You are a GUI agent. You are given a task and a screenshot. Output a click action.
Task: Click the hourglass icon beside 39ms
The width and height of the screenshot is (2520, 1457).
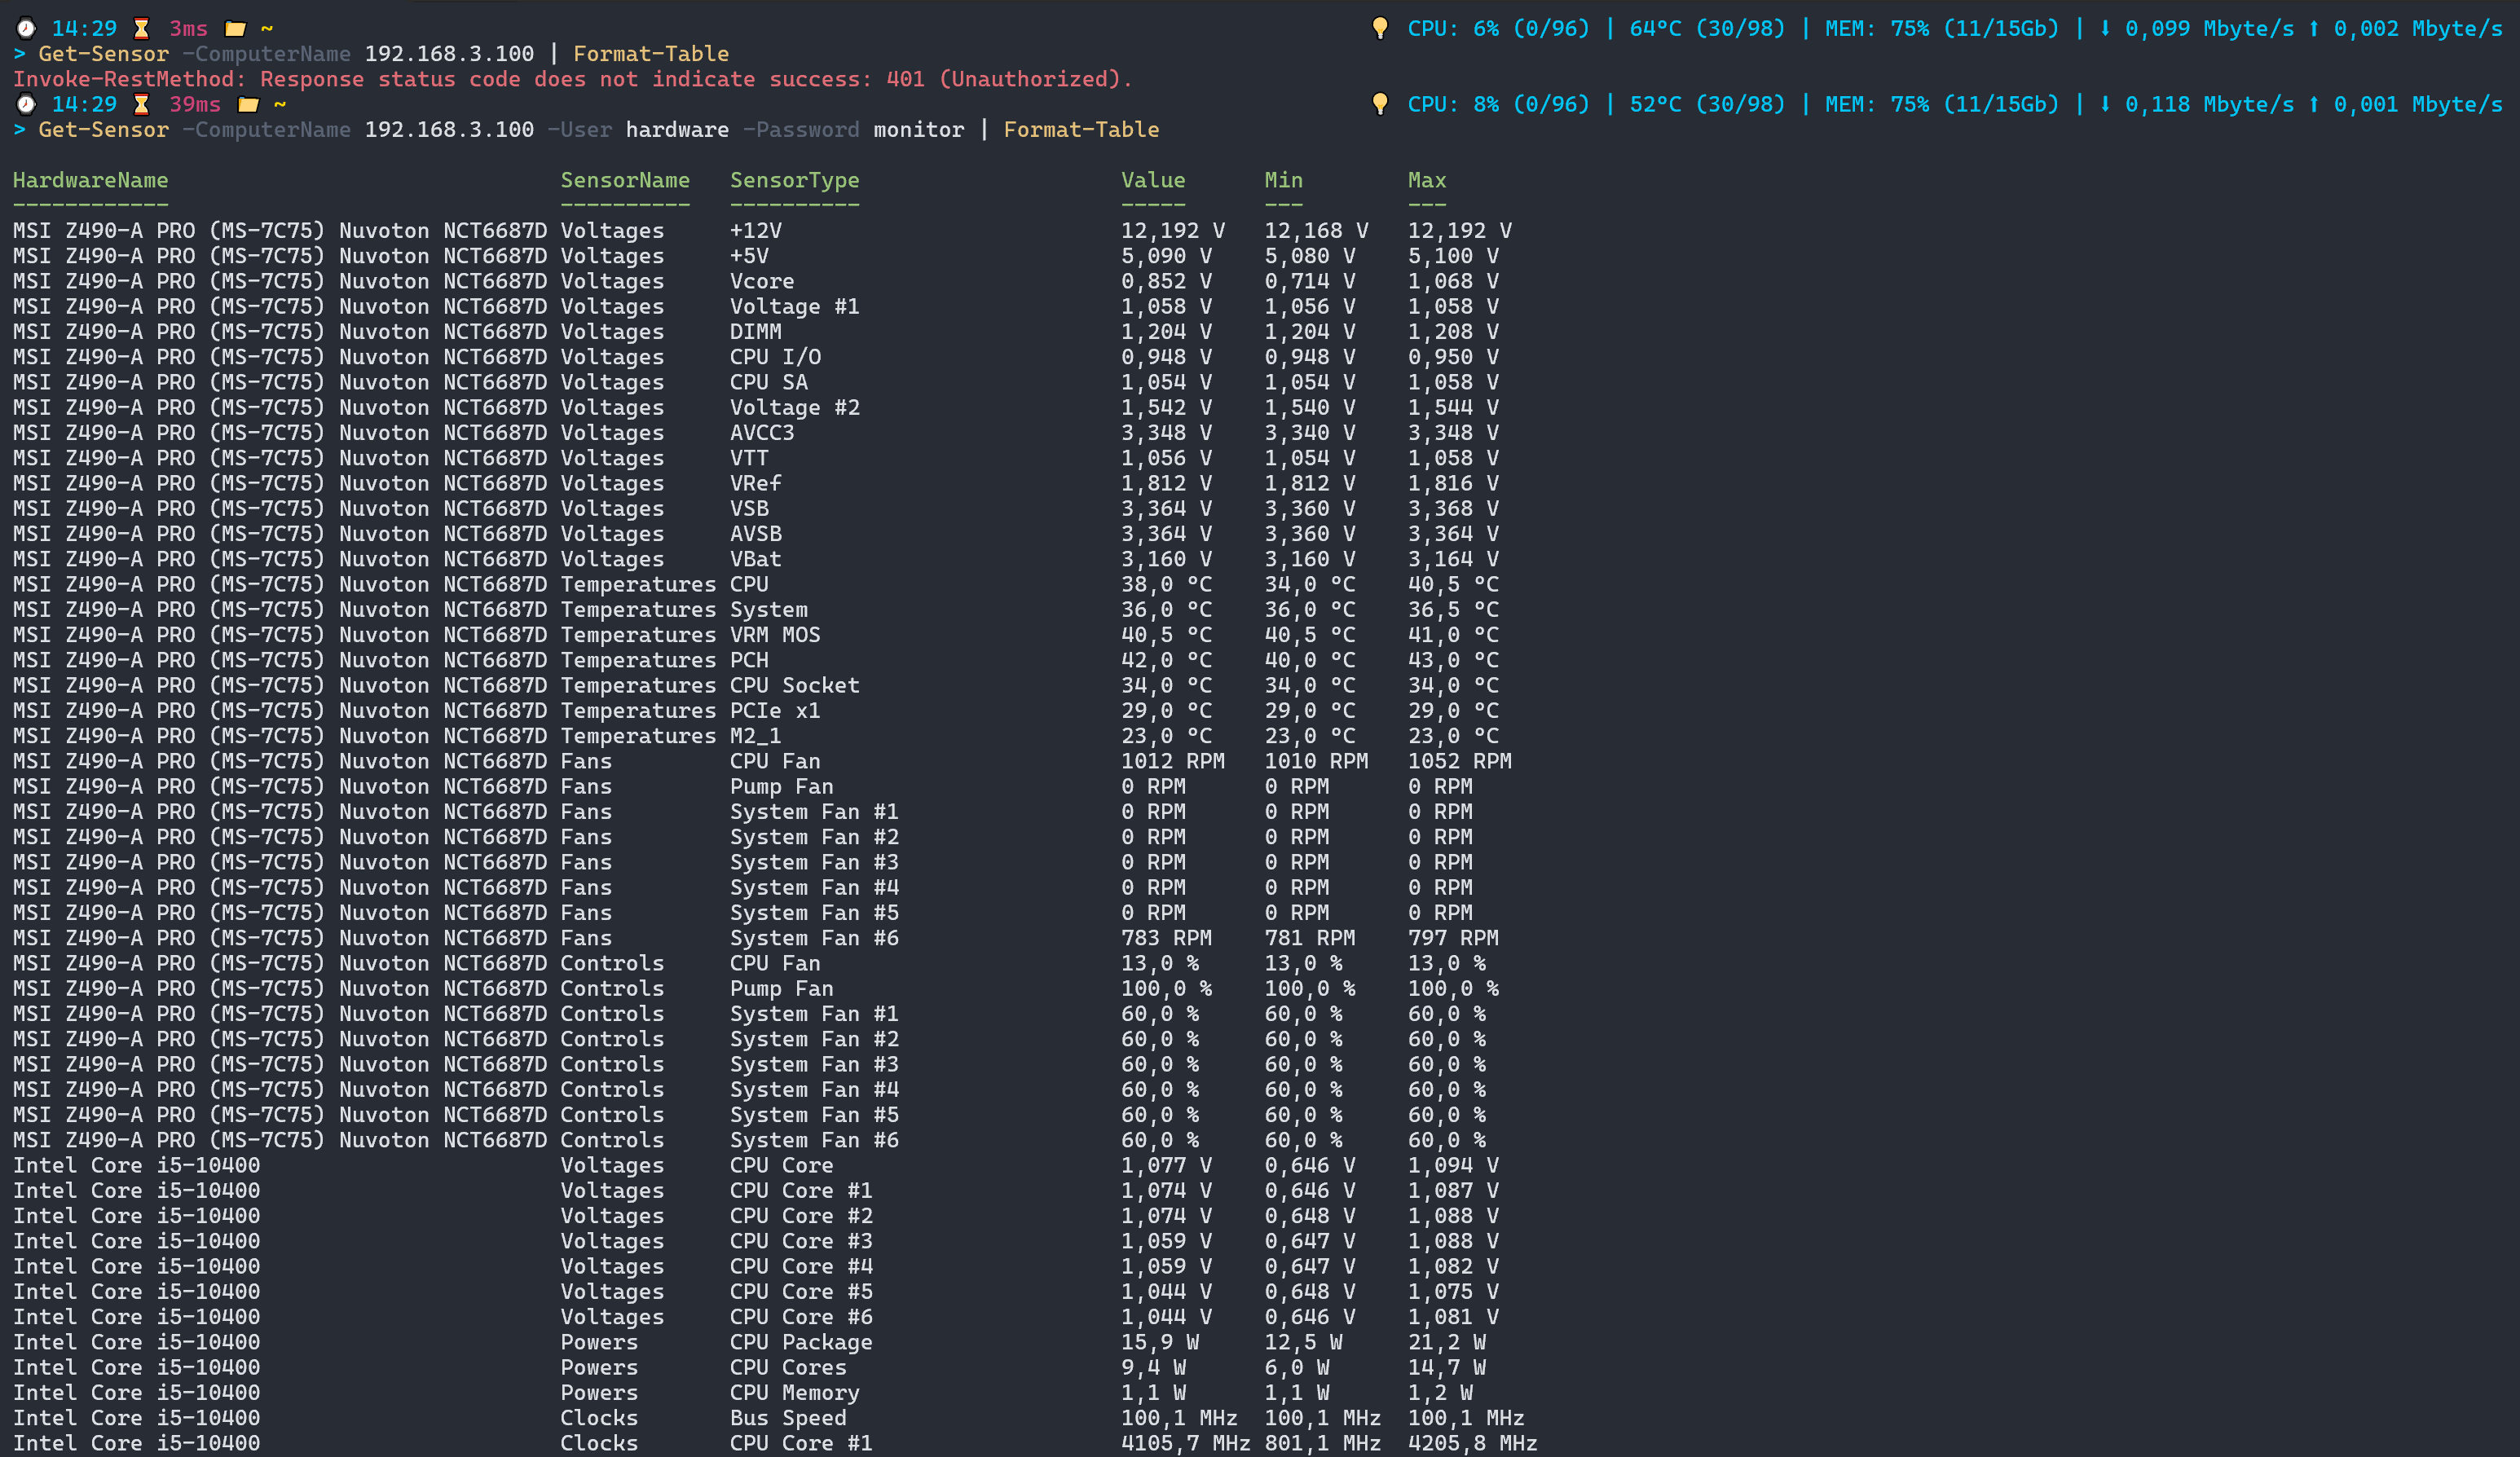[141, 104]
